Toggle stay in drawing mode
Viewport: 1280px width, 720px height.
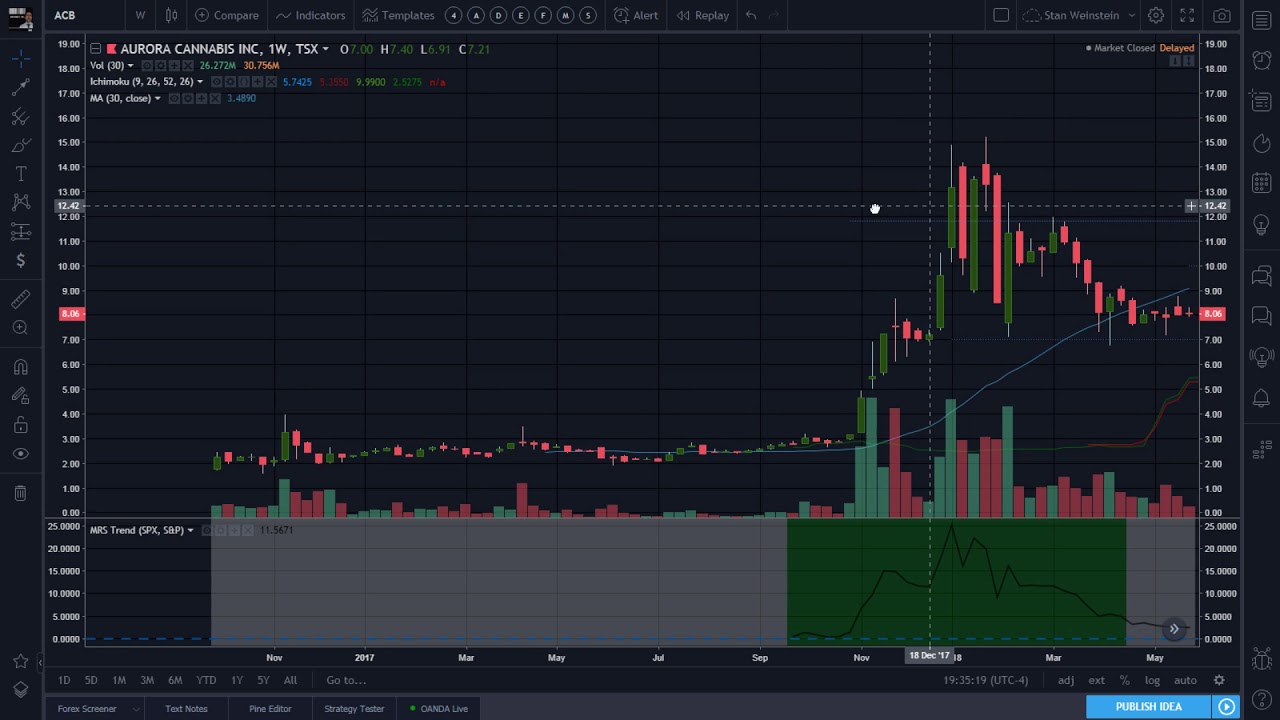click(x=20, y=396)
